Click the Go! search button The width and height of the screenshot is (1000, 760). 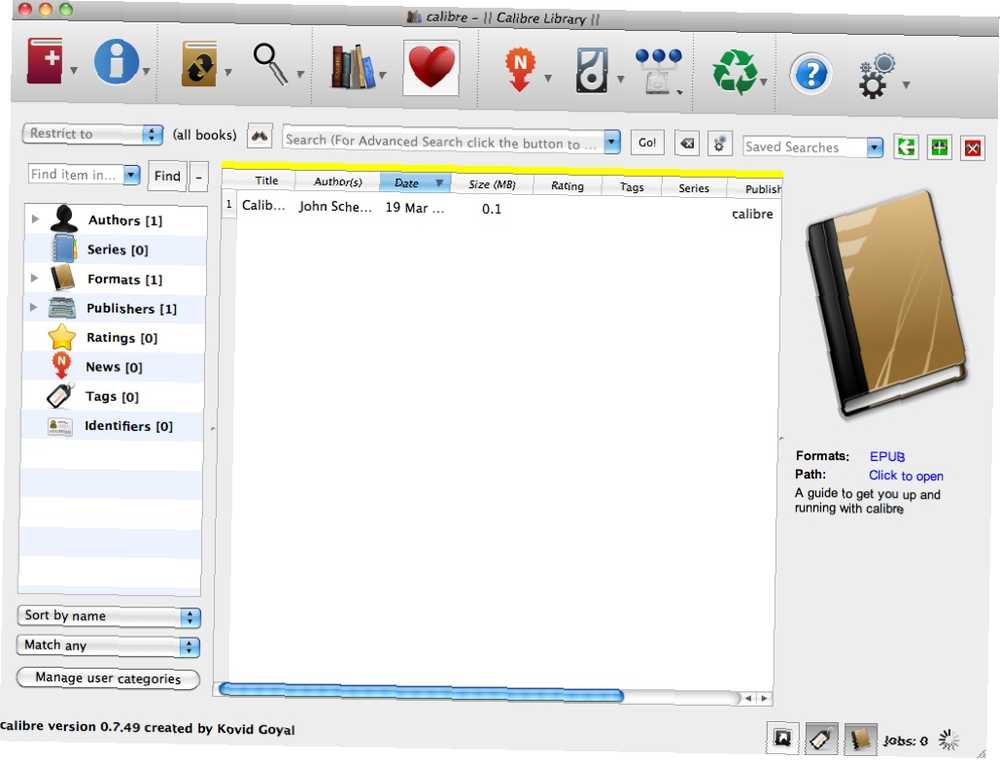(647, 142)
